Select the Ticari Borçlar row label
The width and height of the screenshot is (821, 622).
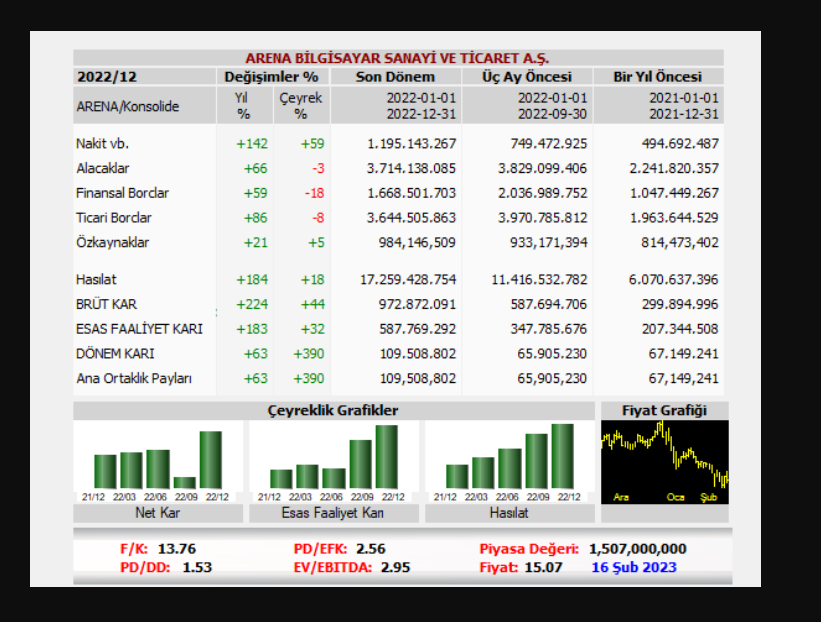(x=114, y=217)
